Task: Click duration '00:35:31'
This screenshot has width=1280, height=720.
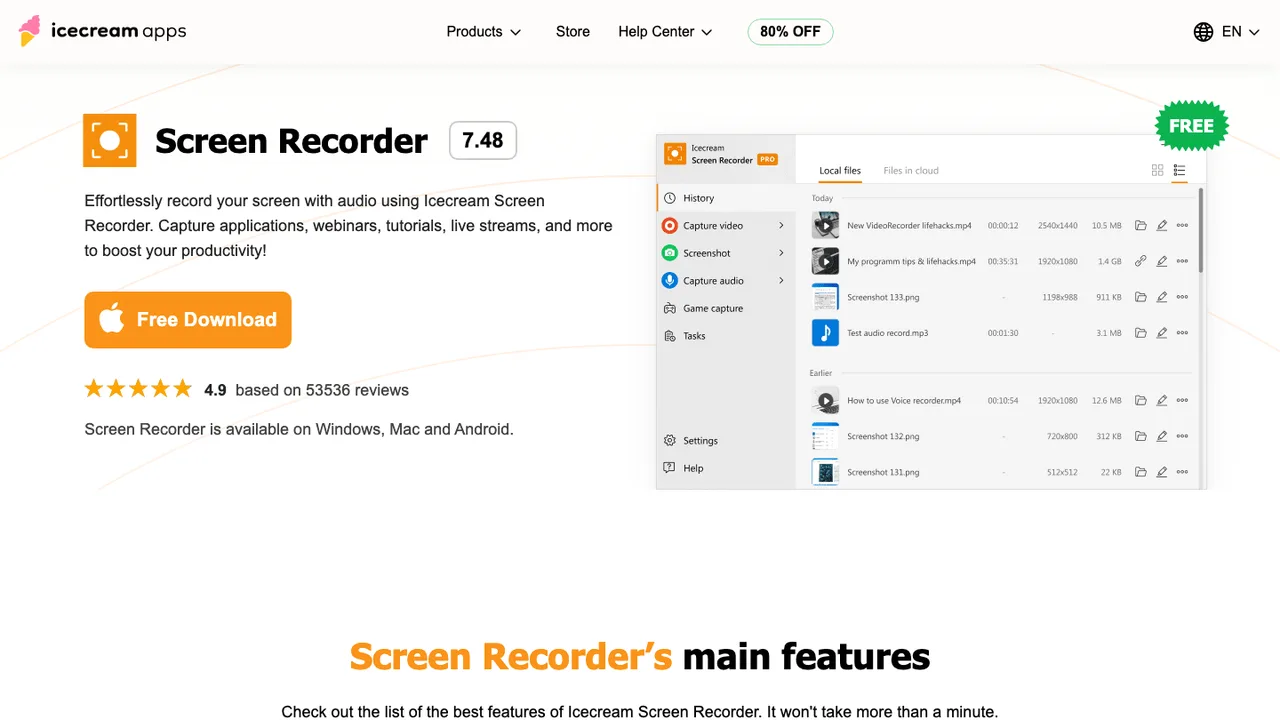Action: point(1003,261)
